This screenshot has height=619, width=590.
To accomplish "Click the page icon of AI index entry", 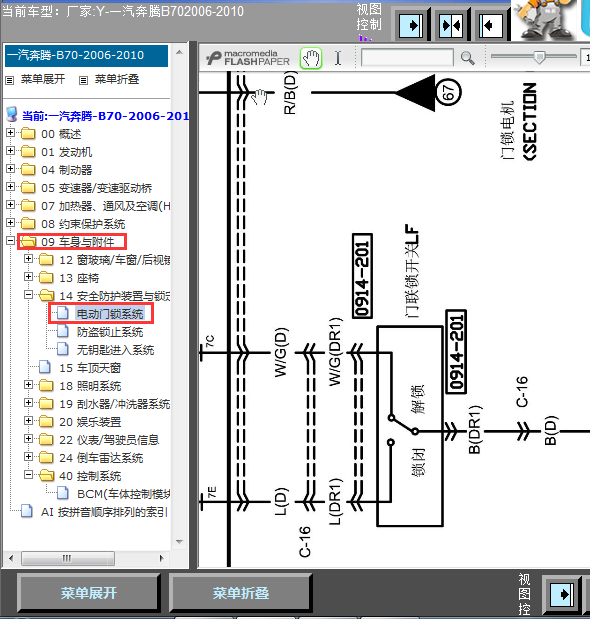I will [x=26, y=511].
